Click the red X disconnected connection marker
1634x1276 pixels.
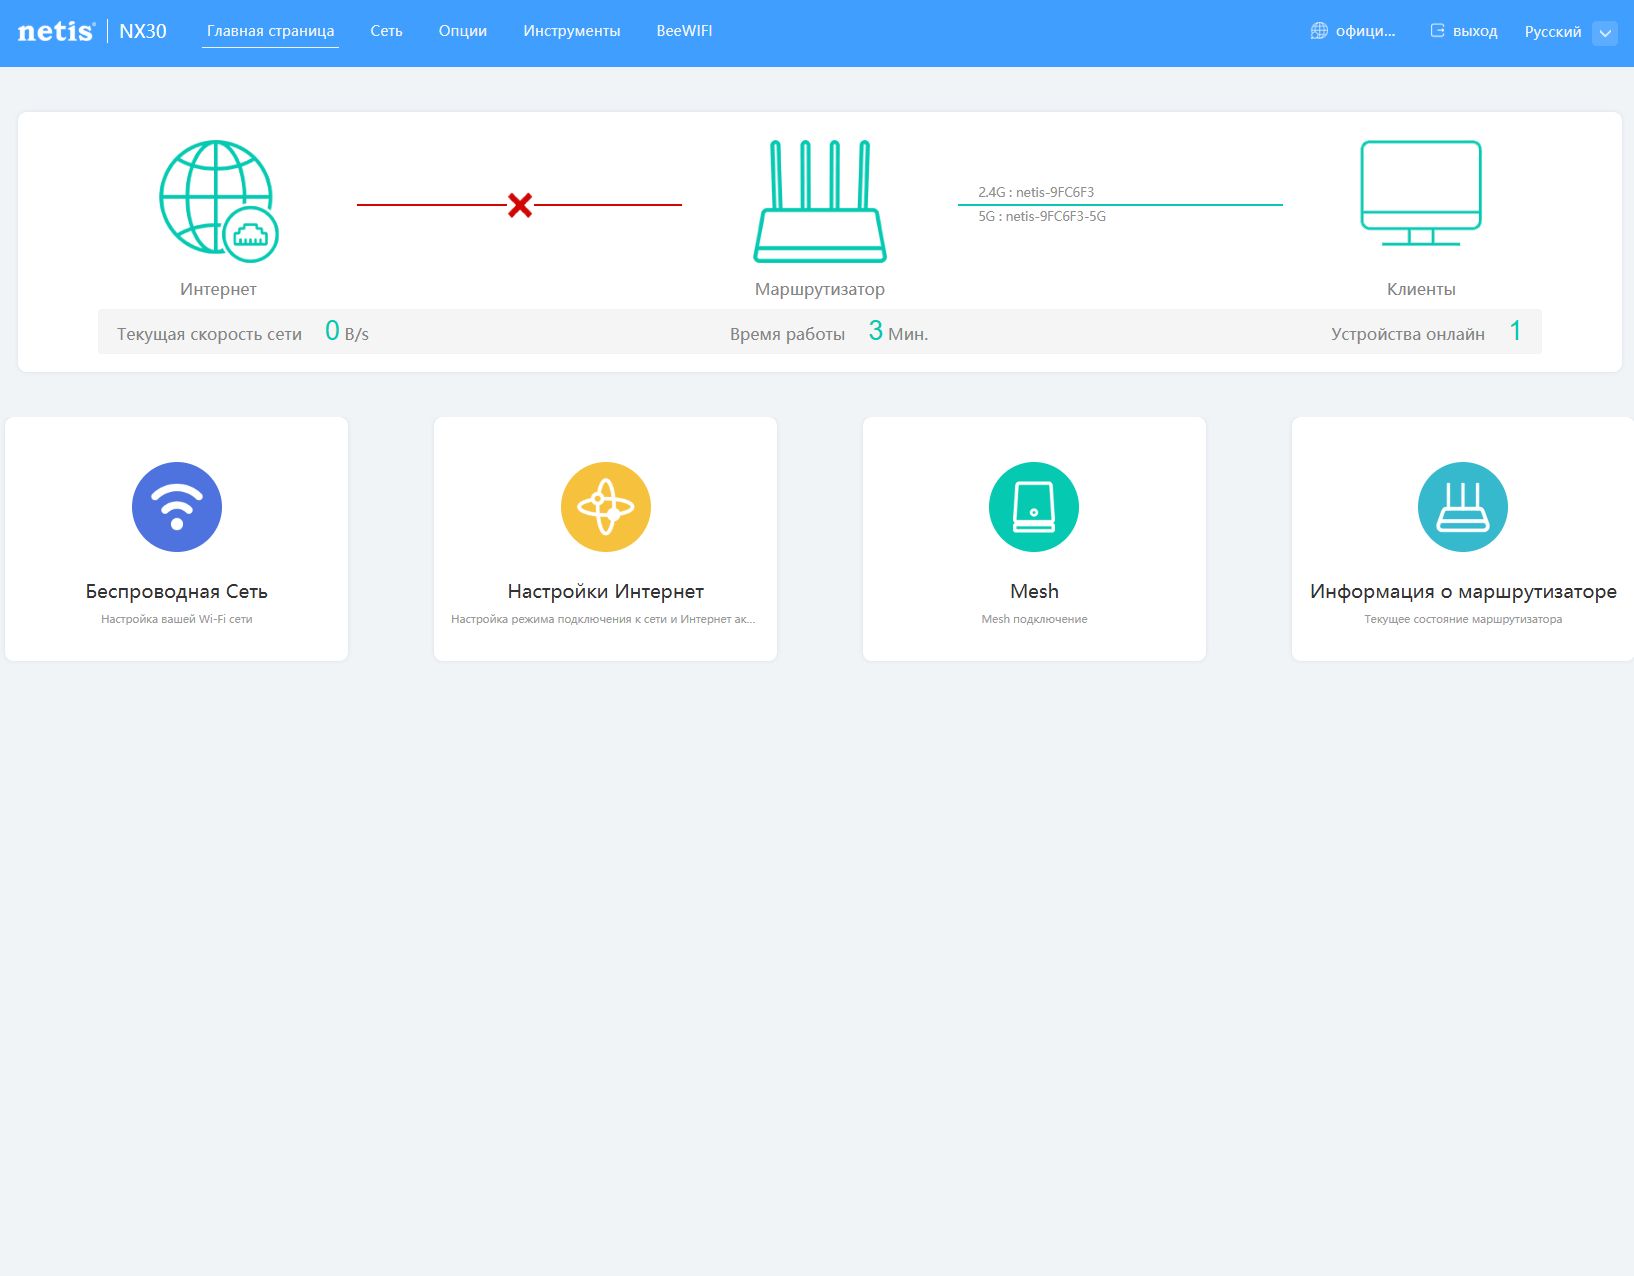point(520,205)
